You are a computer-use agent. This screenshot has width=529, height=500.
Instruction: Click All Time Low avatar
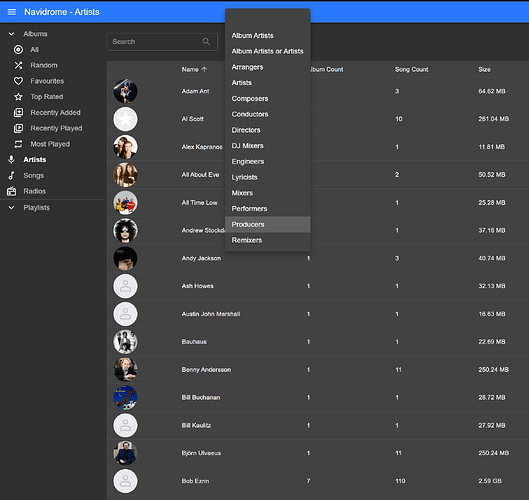click(125, 202)
